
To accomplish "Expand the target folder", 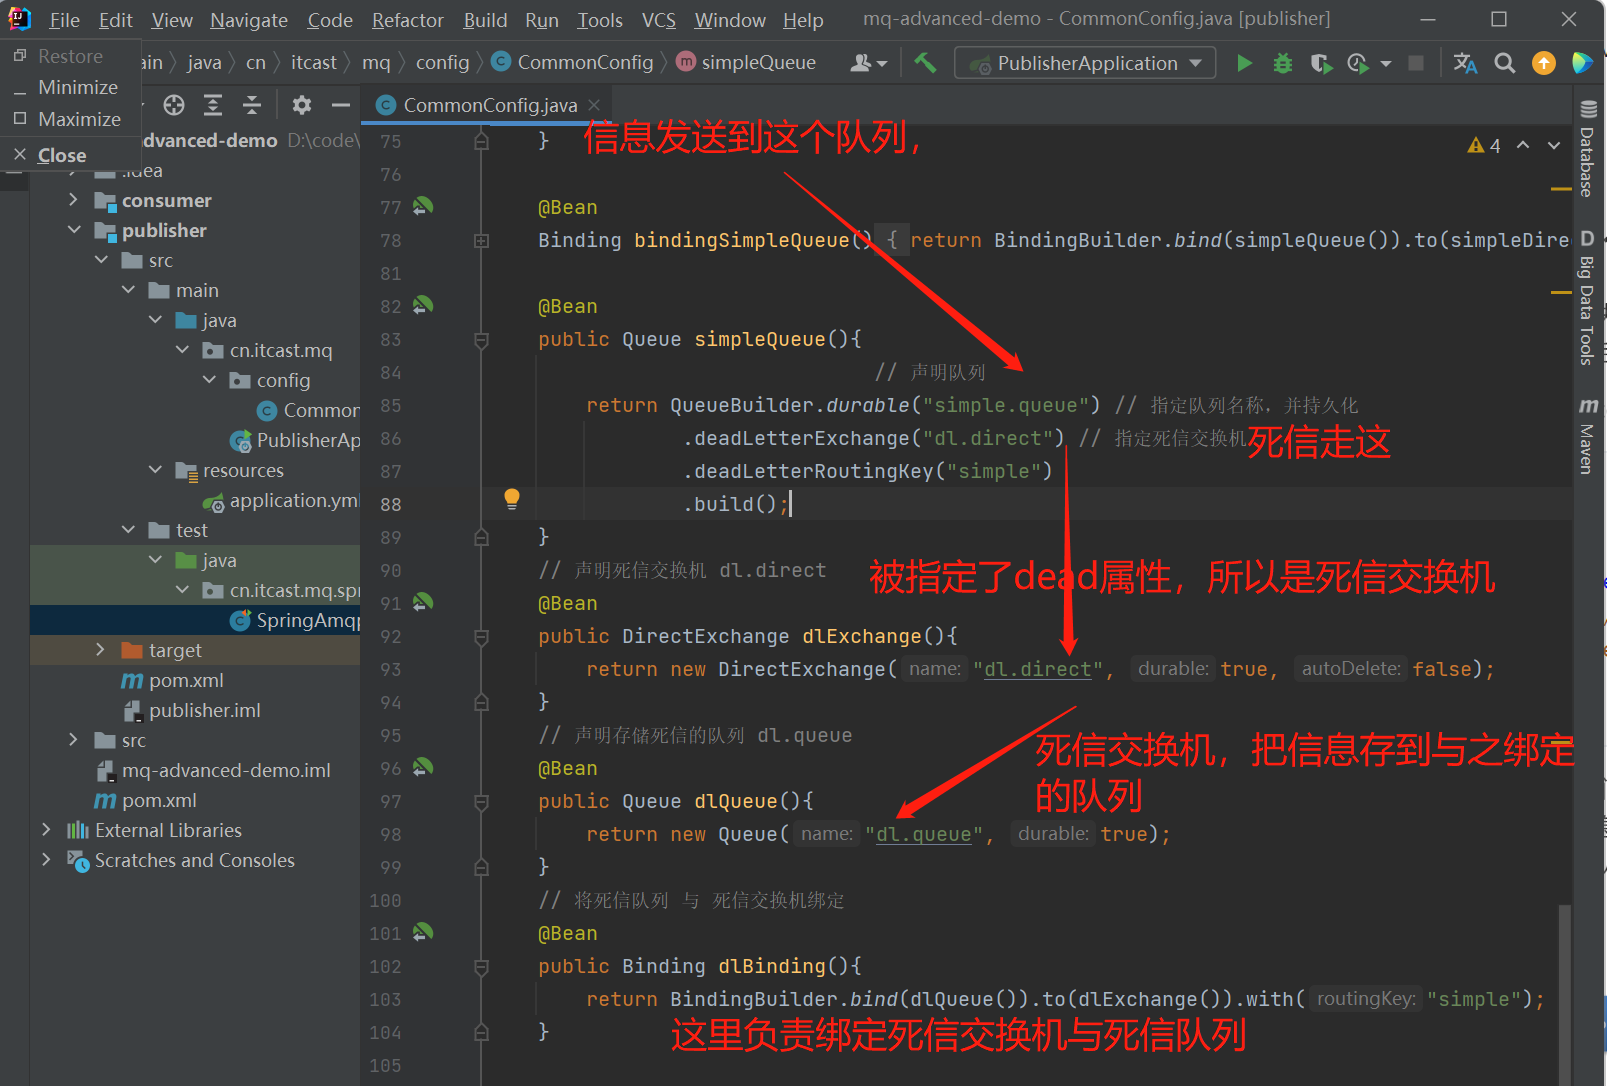I will [100, 650].
